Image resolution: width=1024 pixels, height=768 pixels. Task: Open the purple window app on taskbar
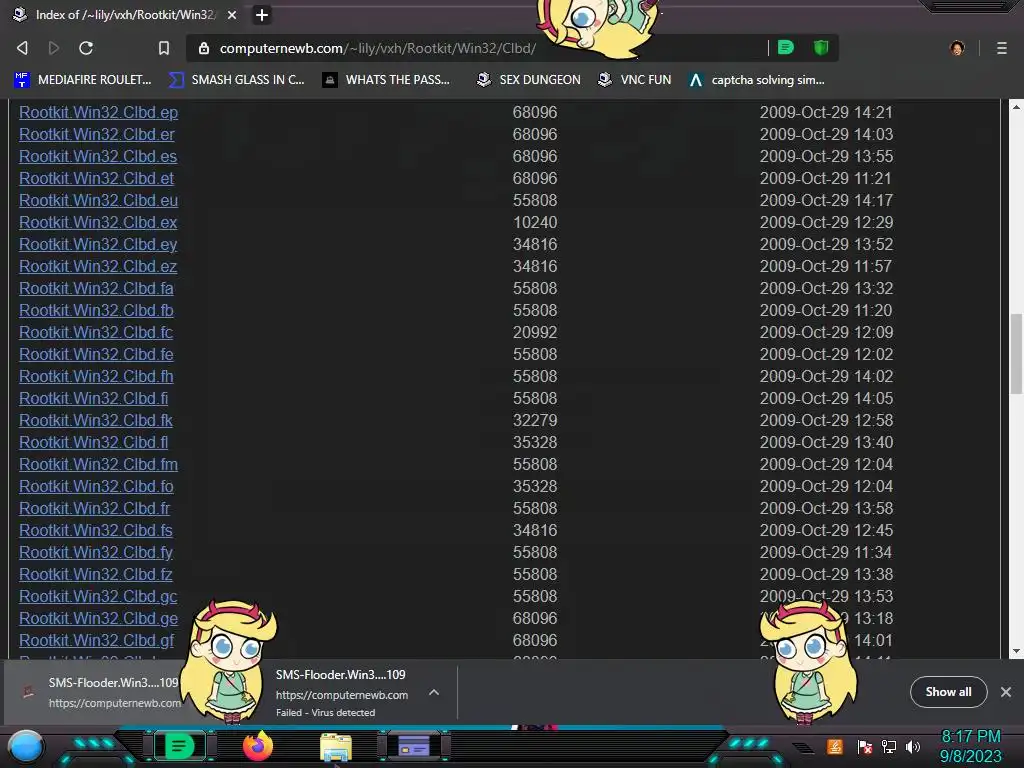tap(413, 746)
